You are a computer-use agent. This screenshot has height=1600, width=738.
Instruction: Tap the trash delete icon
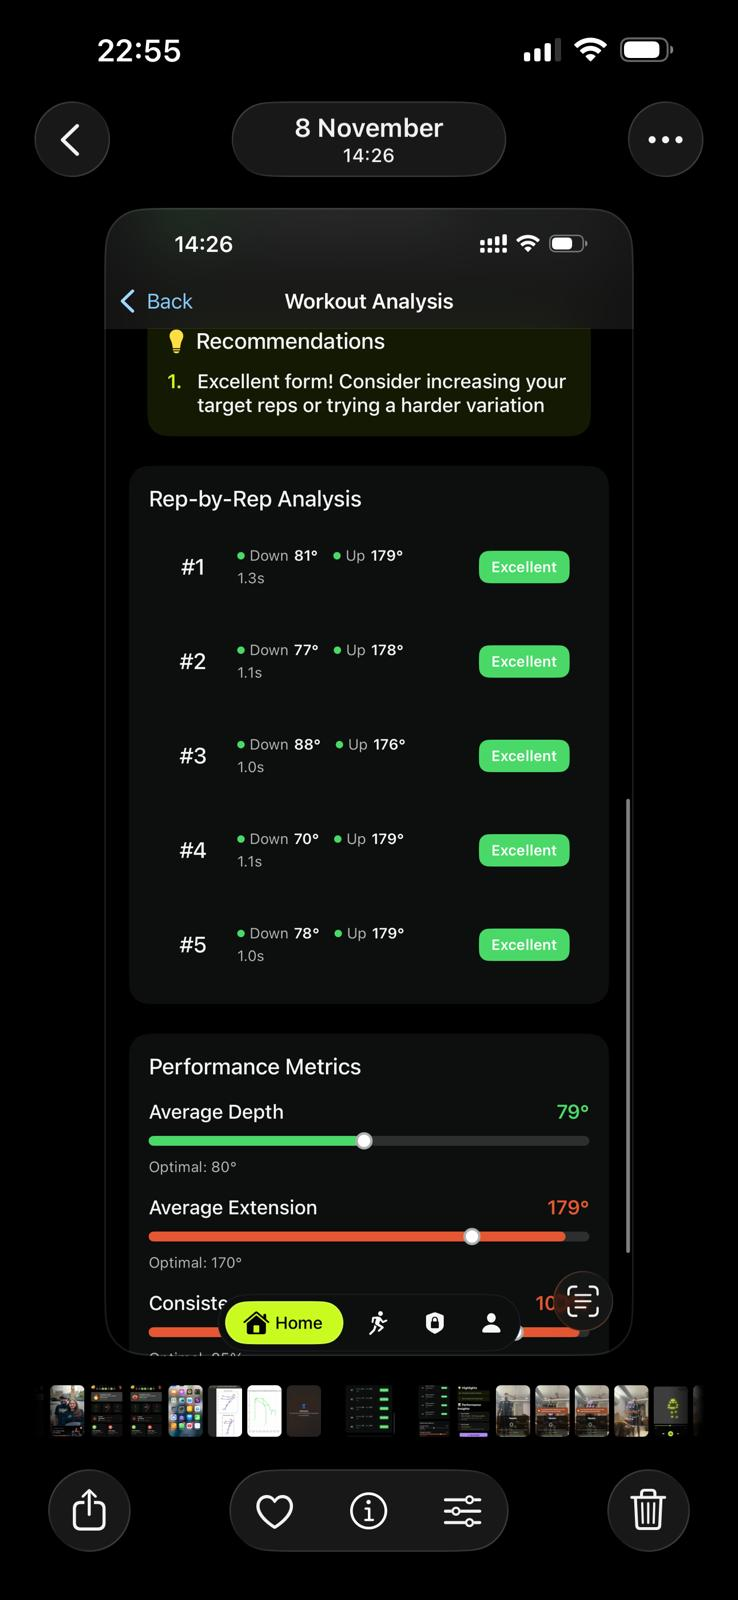pos(648,1510)
